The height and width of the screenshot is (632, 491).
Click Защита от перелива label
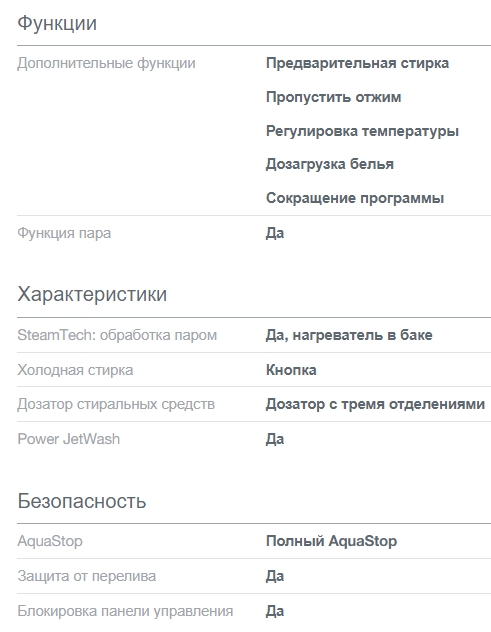[87, 576]
